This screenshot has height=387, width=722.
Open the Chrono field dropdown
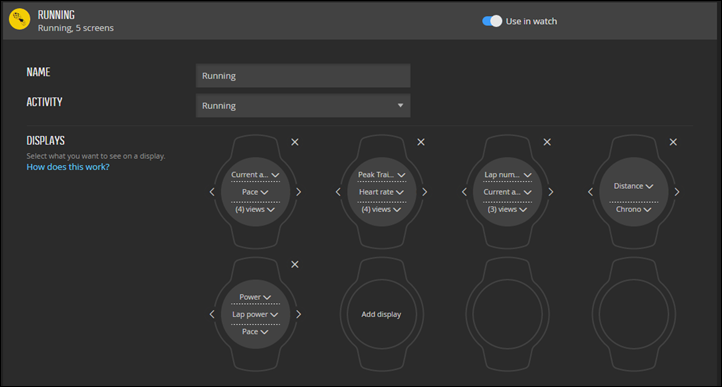634,209
